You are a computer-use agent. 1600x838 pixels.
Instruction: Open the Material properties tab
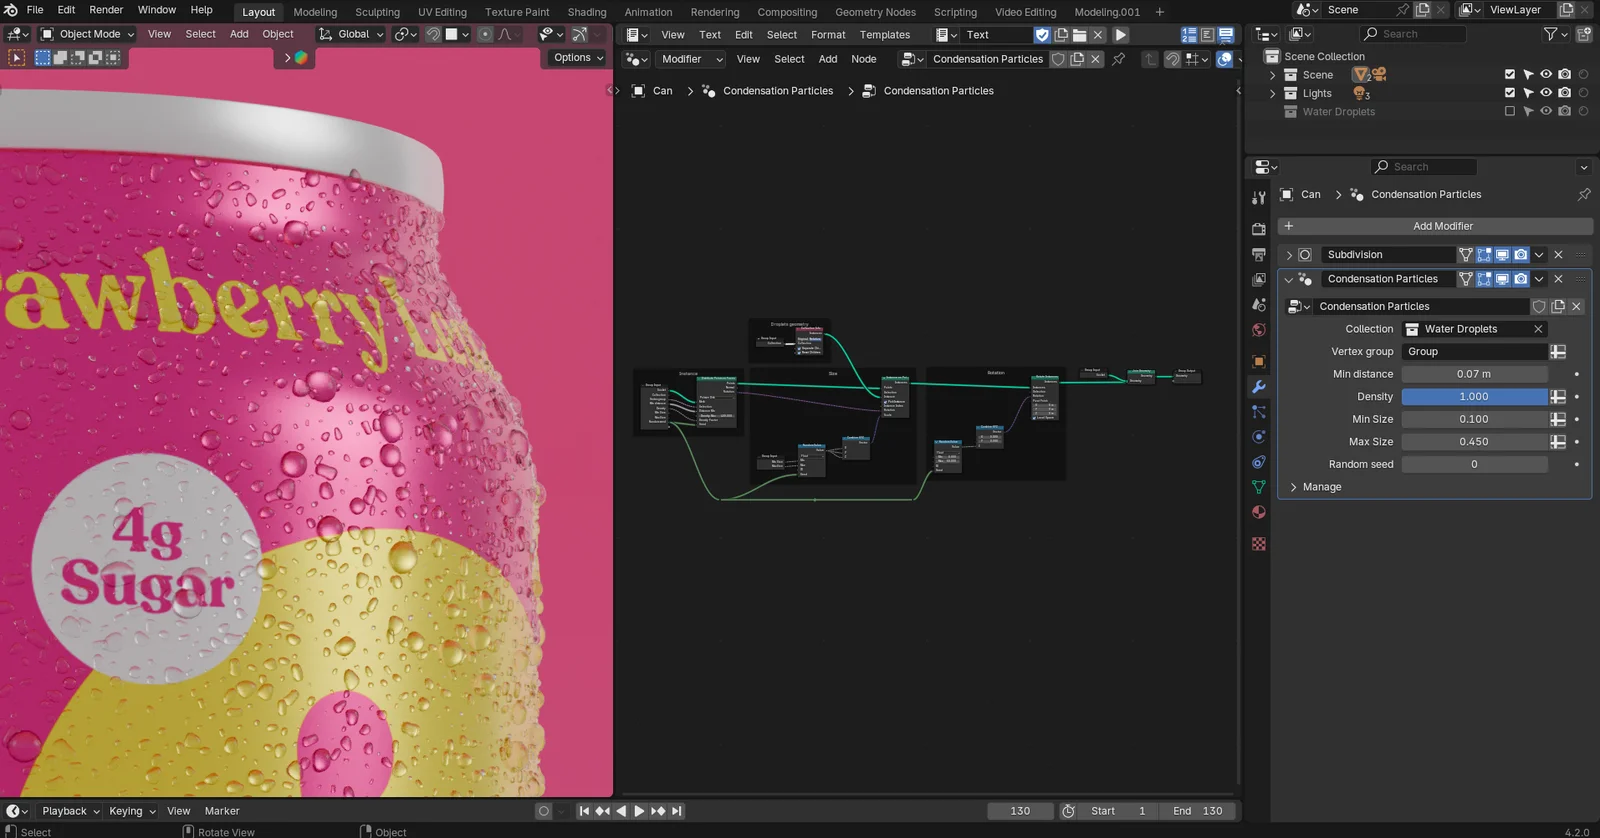point(1259,512)
